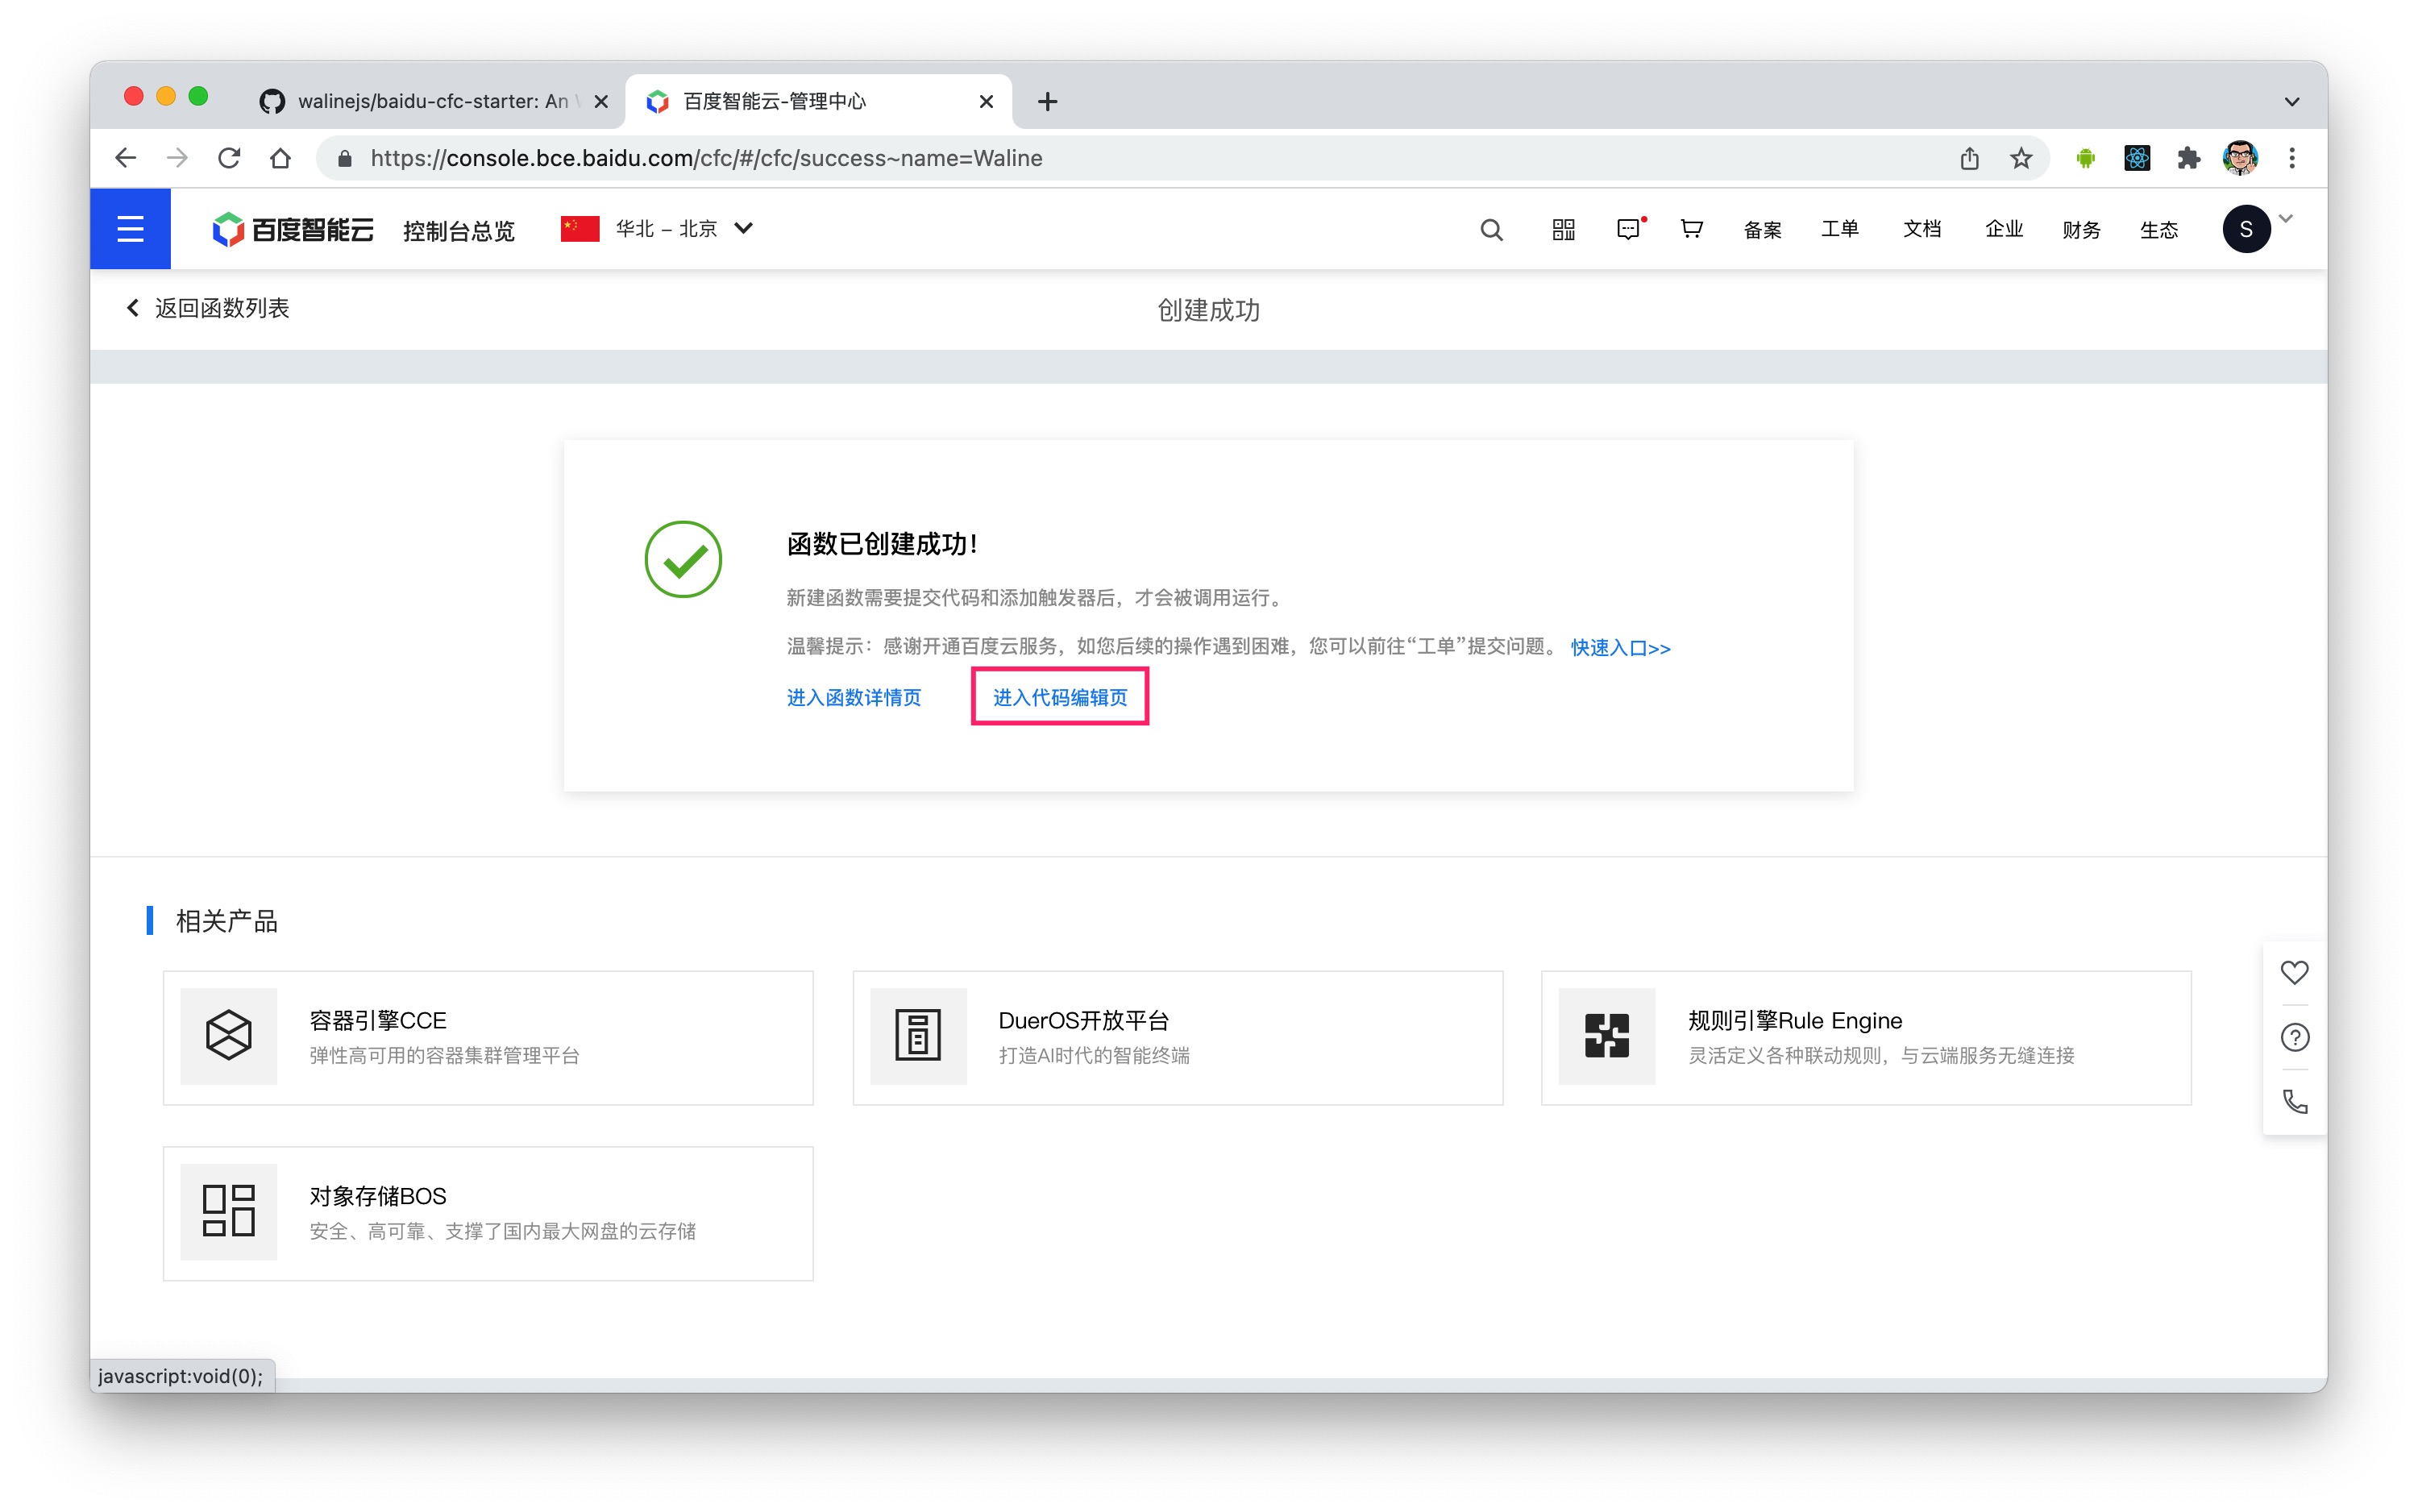Screen dimensions: 2418x1512
Task: Open the hamburger menu in the blue square
Action: 130,228
